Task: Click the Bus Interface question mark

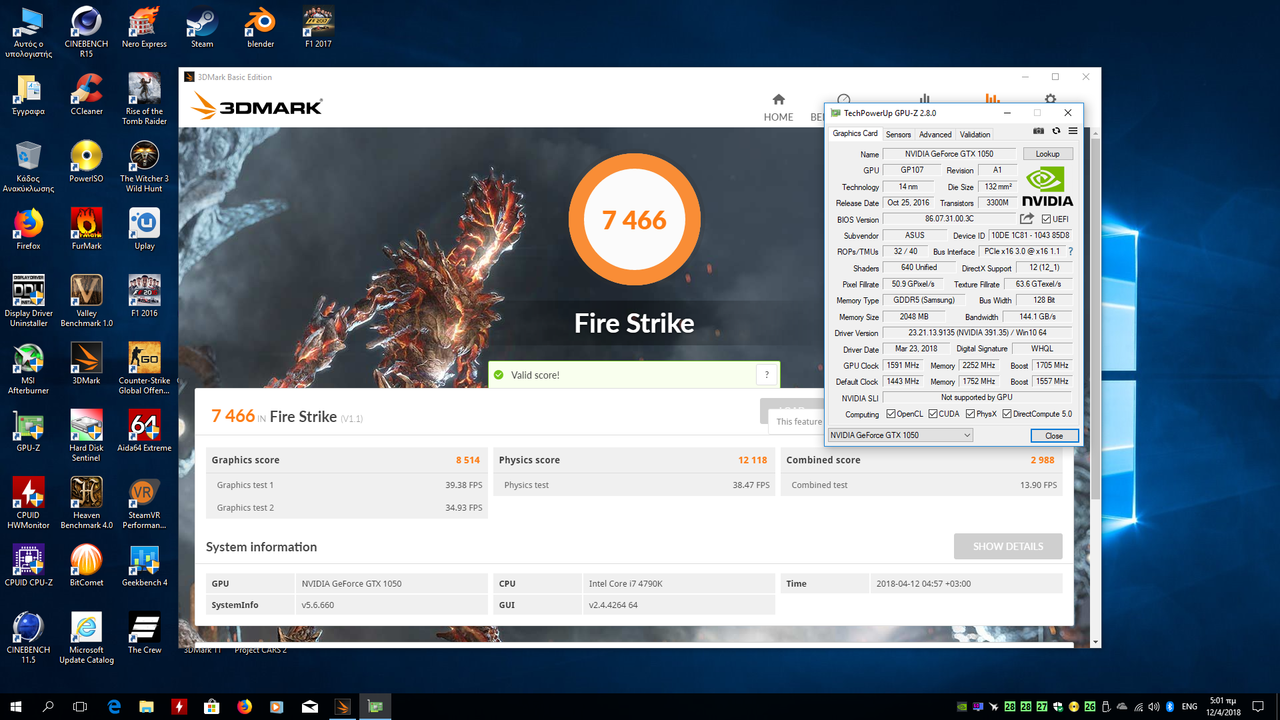Action: tap(1071, 251)
